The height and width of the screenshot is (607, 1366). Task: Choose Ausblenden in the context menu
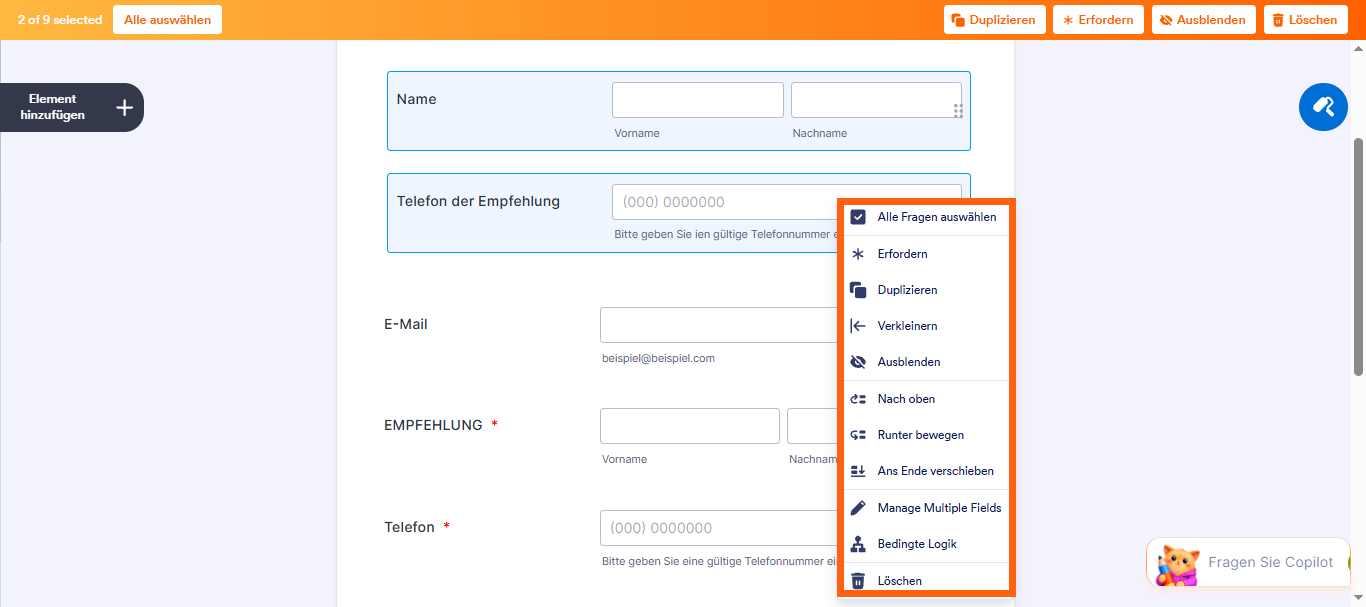926,362
